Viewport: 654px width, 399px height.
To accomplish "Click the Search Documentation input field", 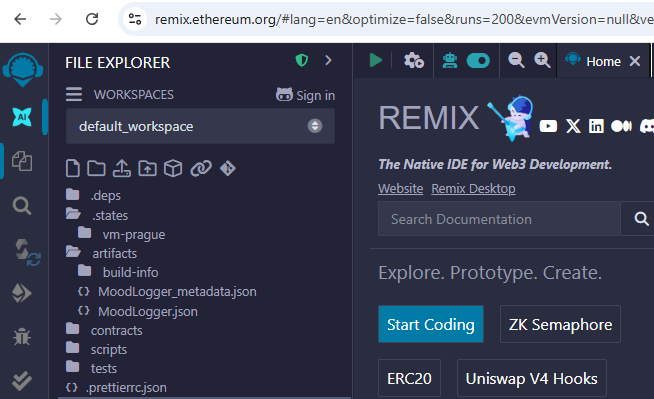I will click(x=499, y=219).
